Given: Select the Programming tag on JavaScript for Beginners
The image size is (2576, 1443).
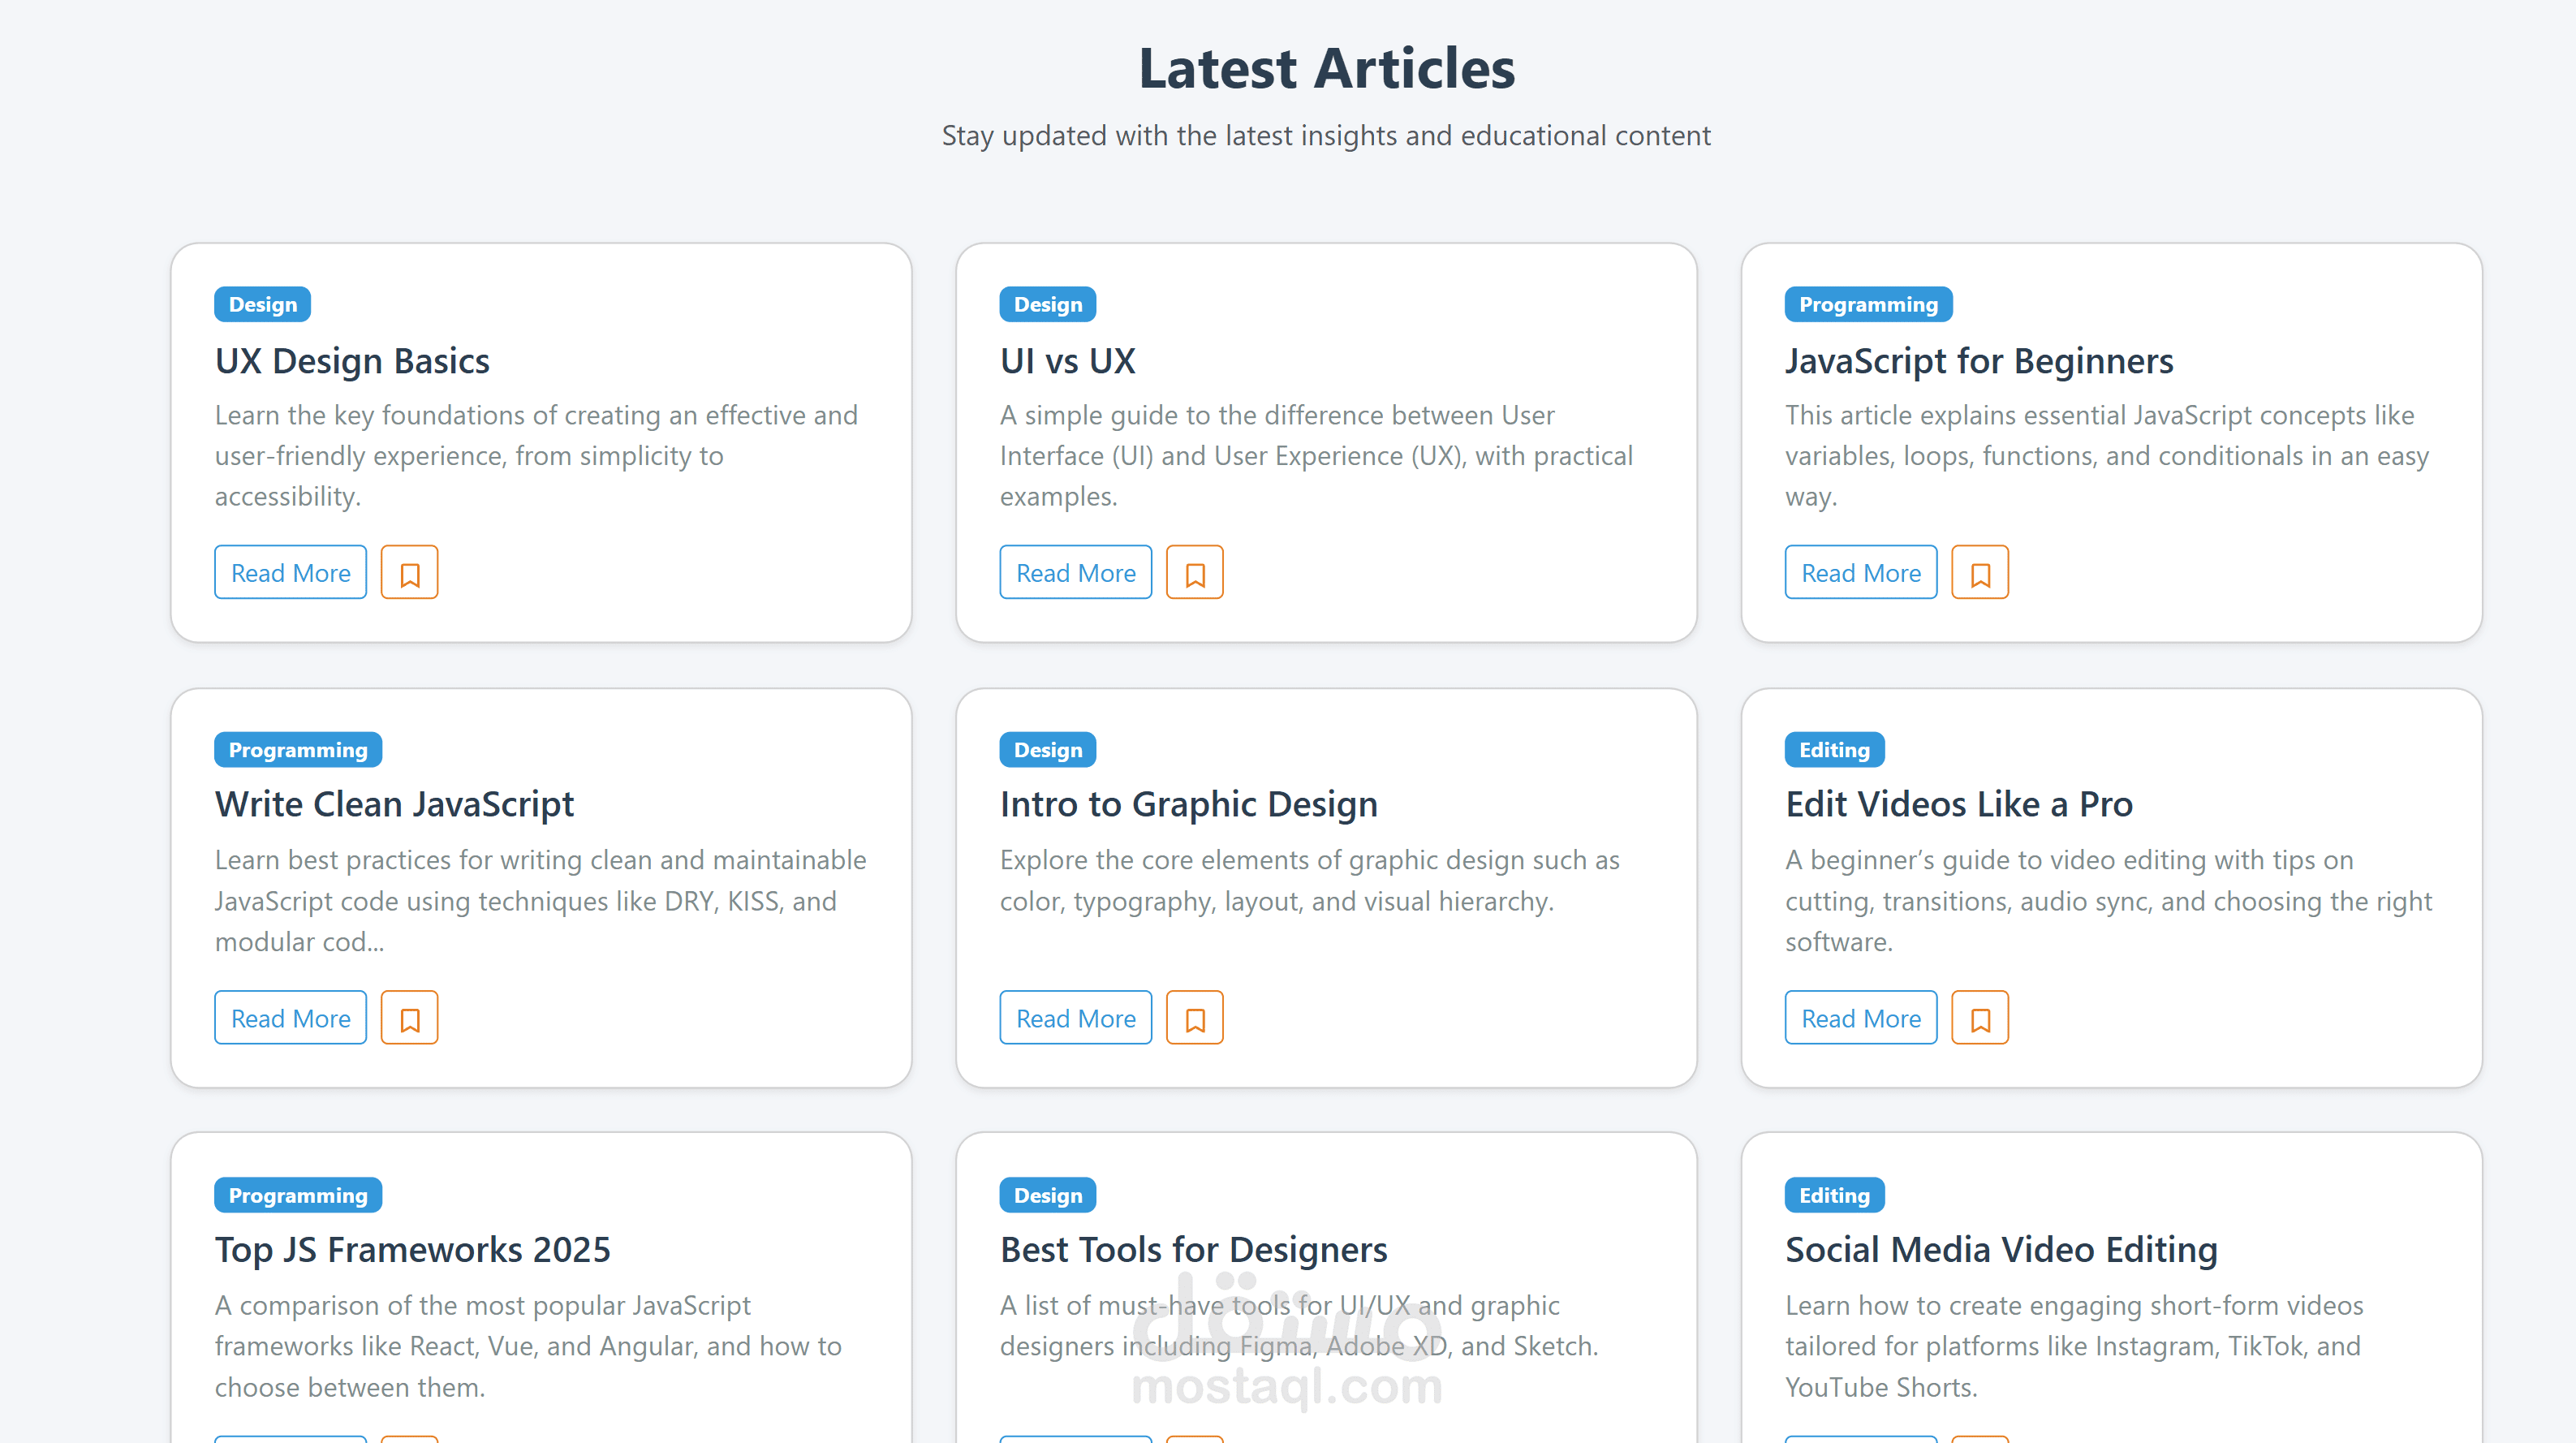Looking at the screenshot, I should pyautogui.click(x=1867, y=304).
